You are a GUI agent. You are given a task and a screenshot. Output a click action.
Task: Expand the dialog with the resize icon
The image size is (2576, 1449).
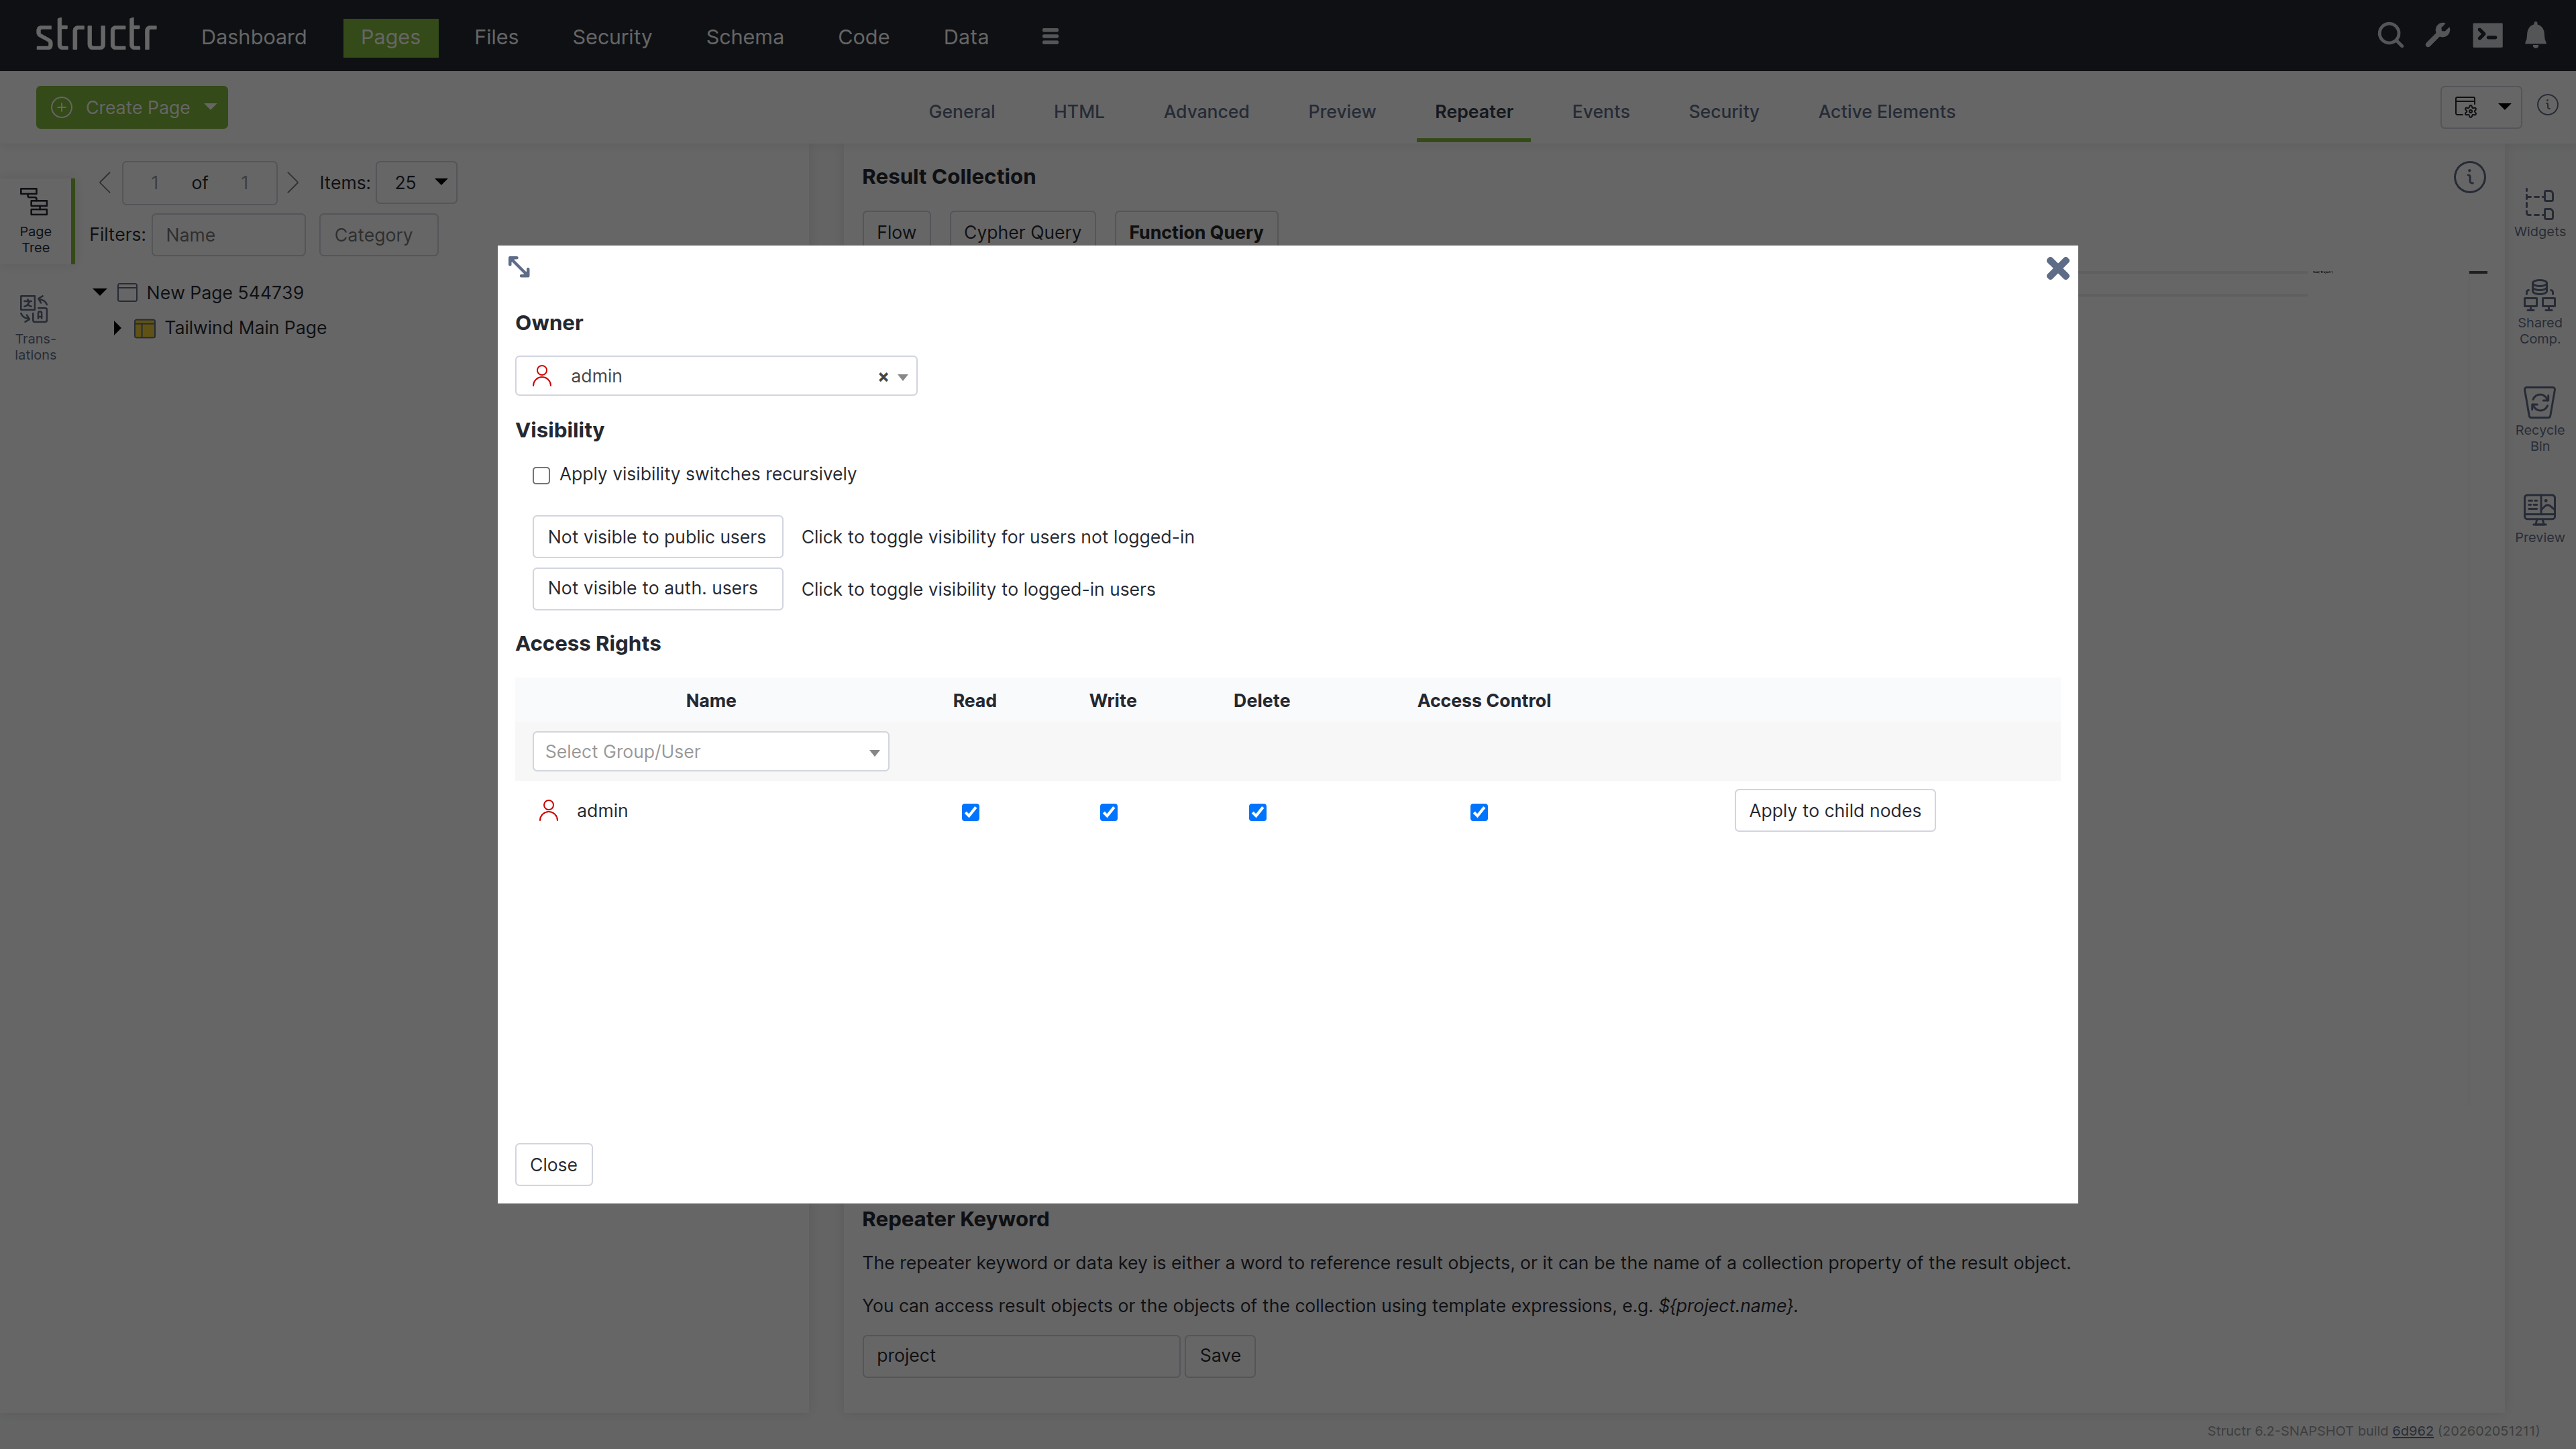pos(519,267)
